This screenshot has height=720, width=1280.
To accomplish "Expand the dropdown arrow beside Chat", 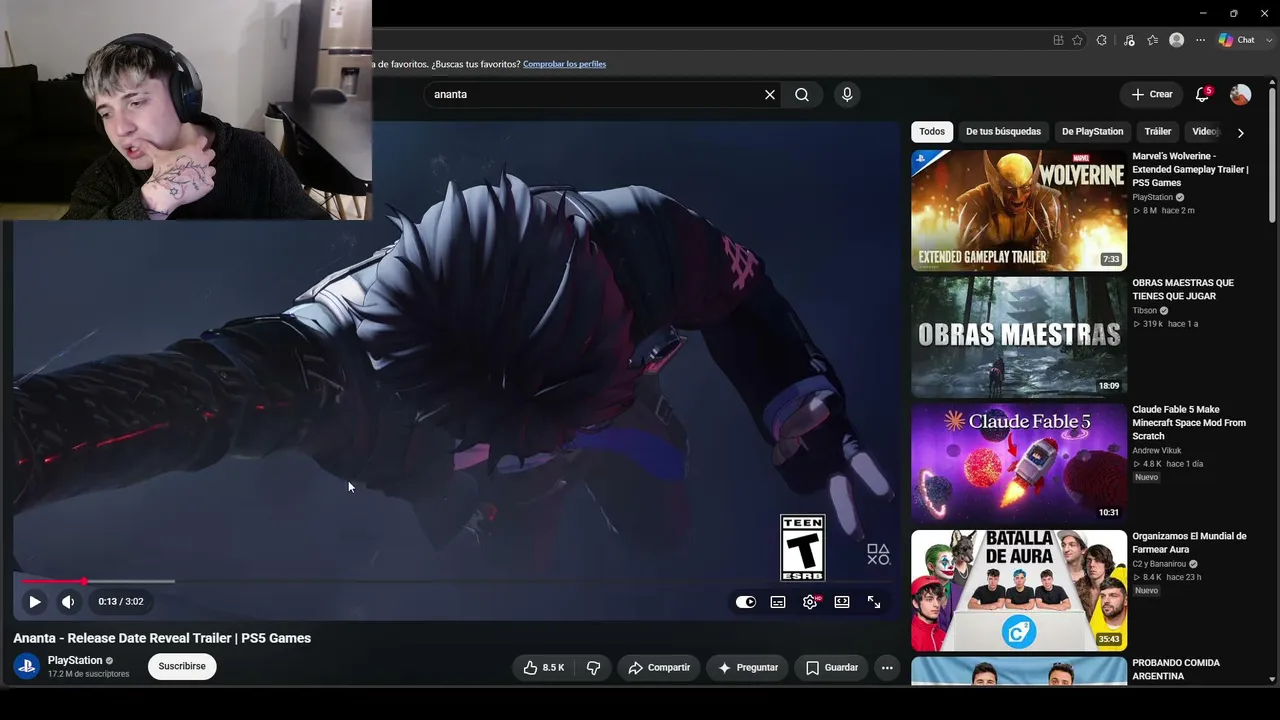I will [x=1267, y=40].
